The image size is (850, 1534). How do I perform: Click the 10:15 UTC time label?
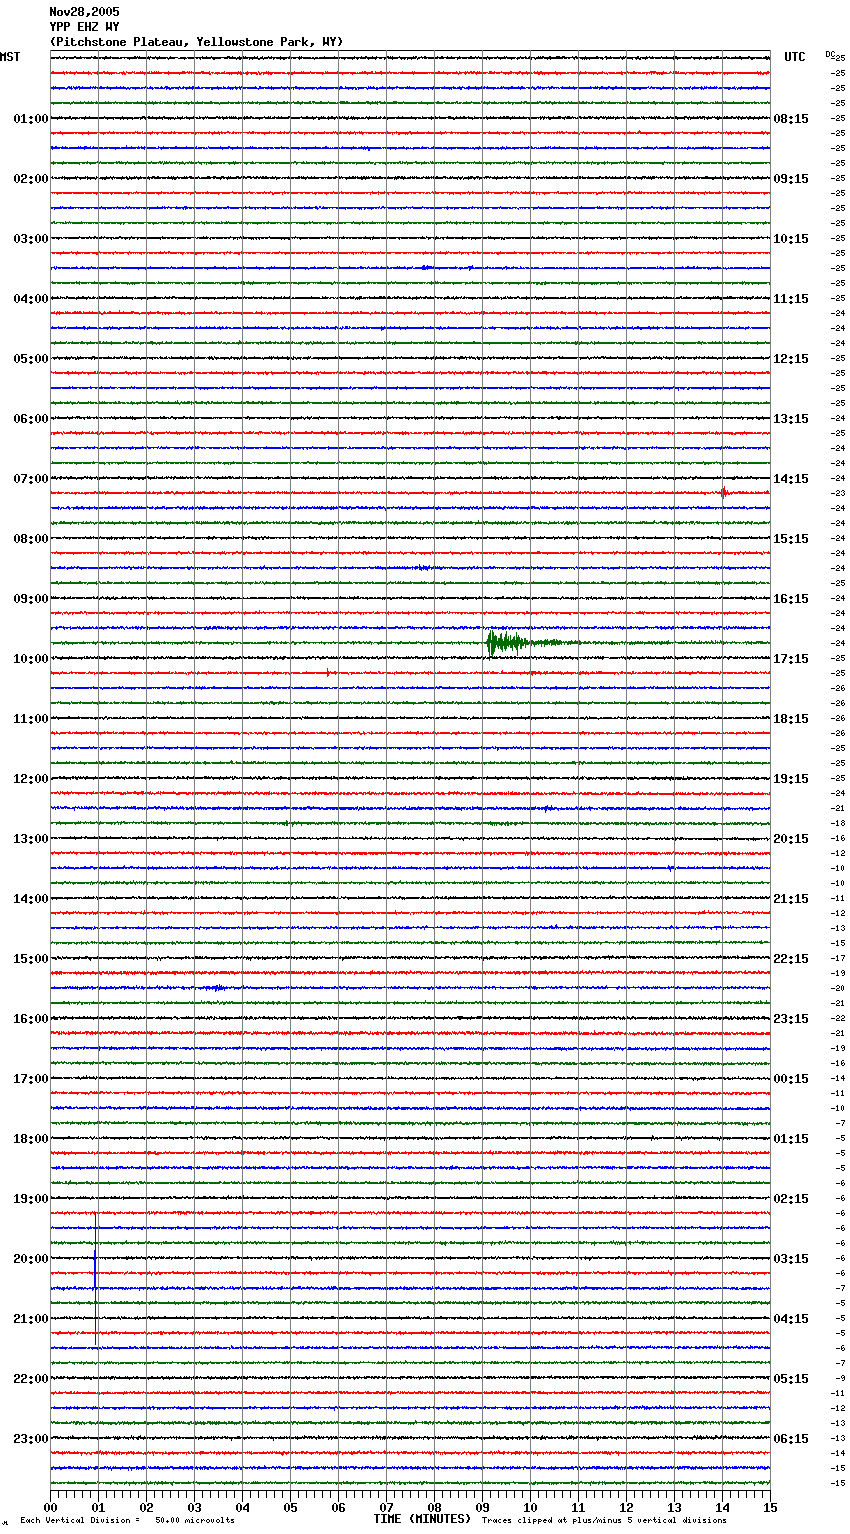click(x=791, y=239)
